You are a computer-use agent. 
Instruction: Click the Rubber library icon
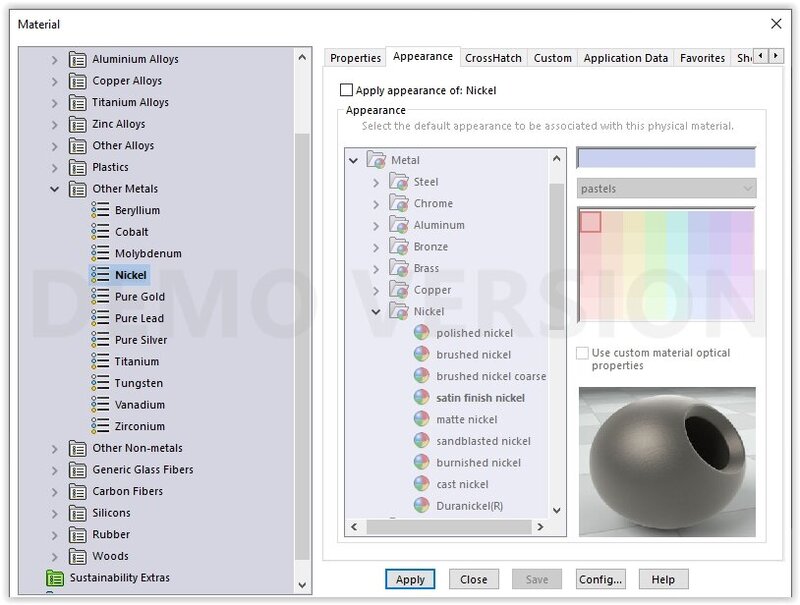pyautogui.click(x=78, y=535)
